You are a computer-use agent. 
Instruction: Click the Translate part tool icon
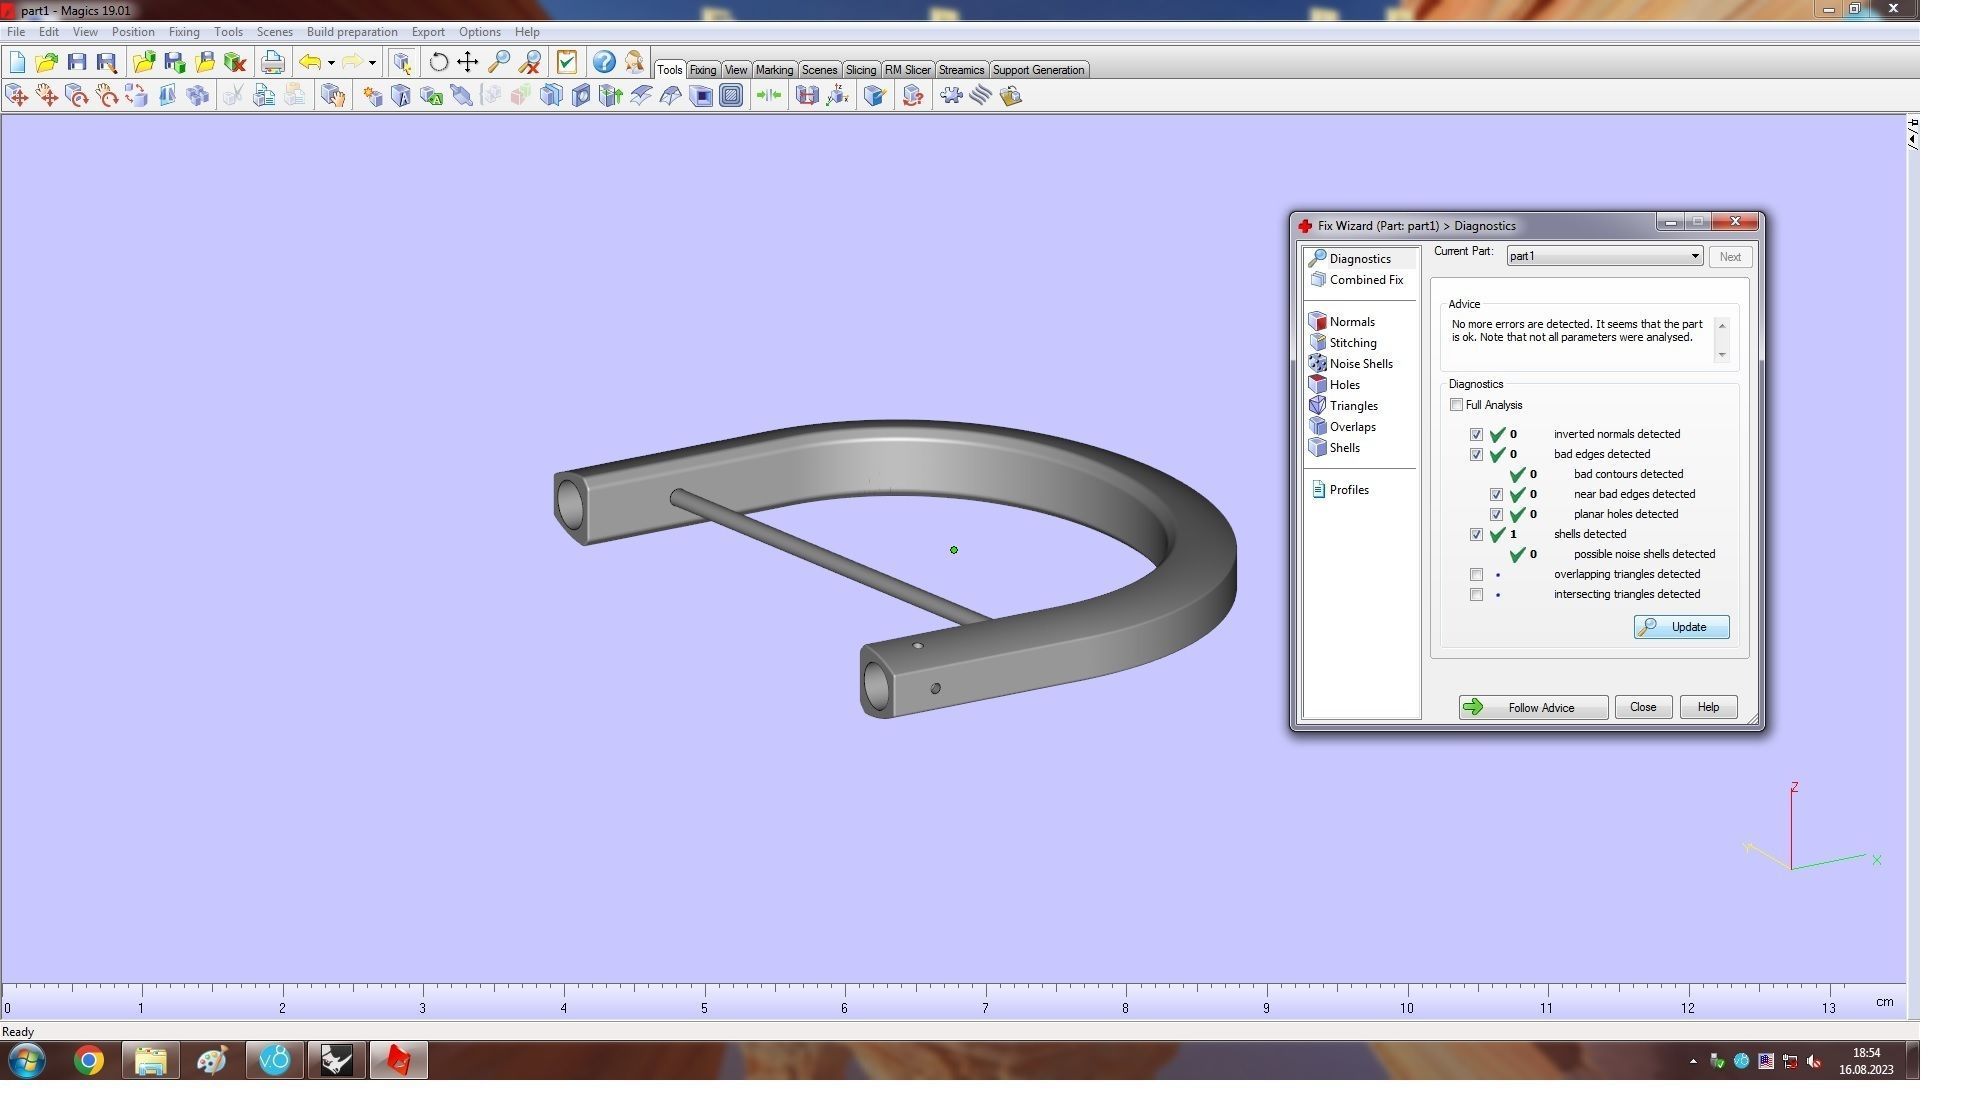pyautogui.click(x=17, y=96)
